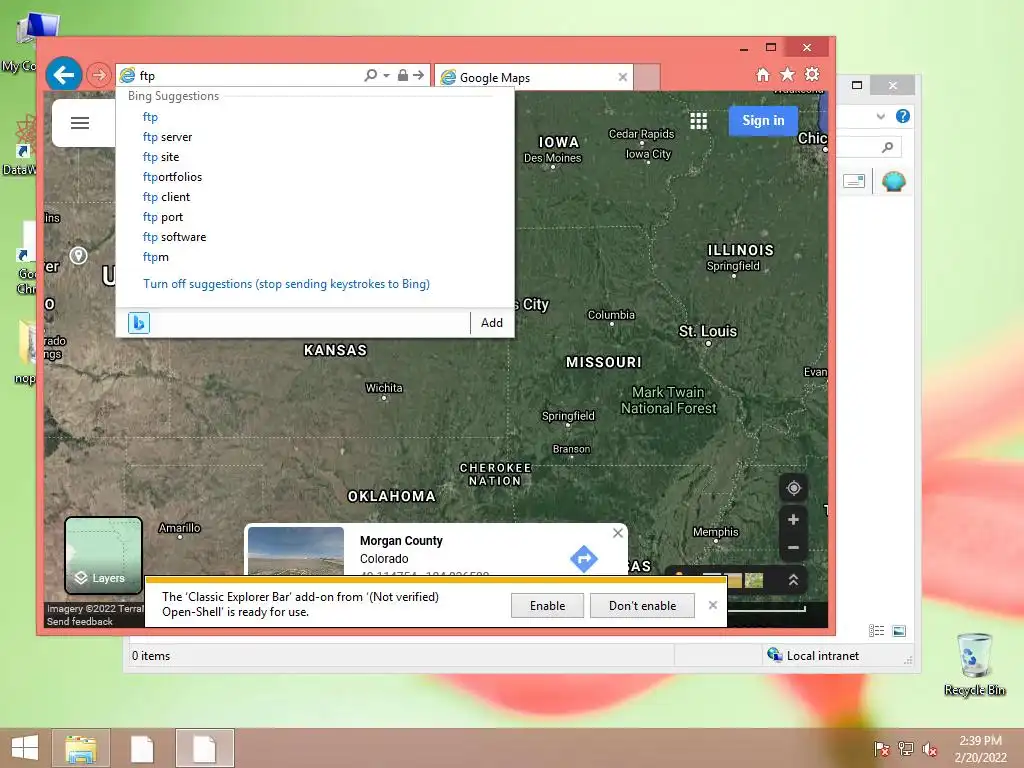Open the Windows Start button
The width and height of the screenshot is (1024, 768).
coord(25,748)
